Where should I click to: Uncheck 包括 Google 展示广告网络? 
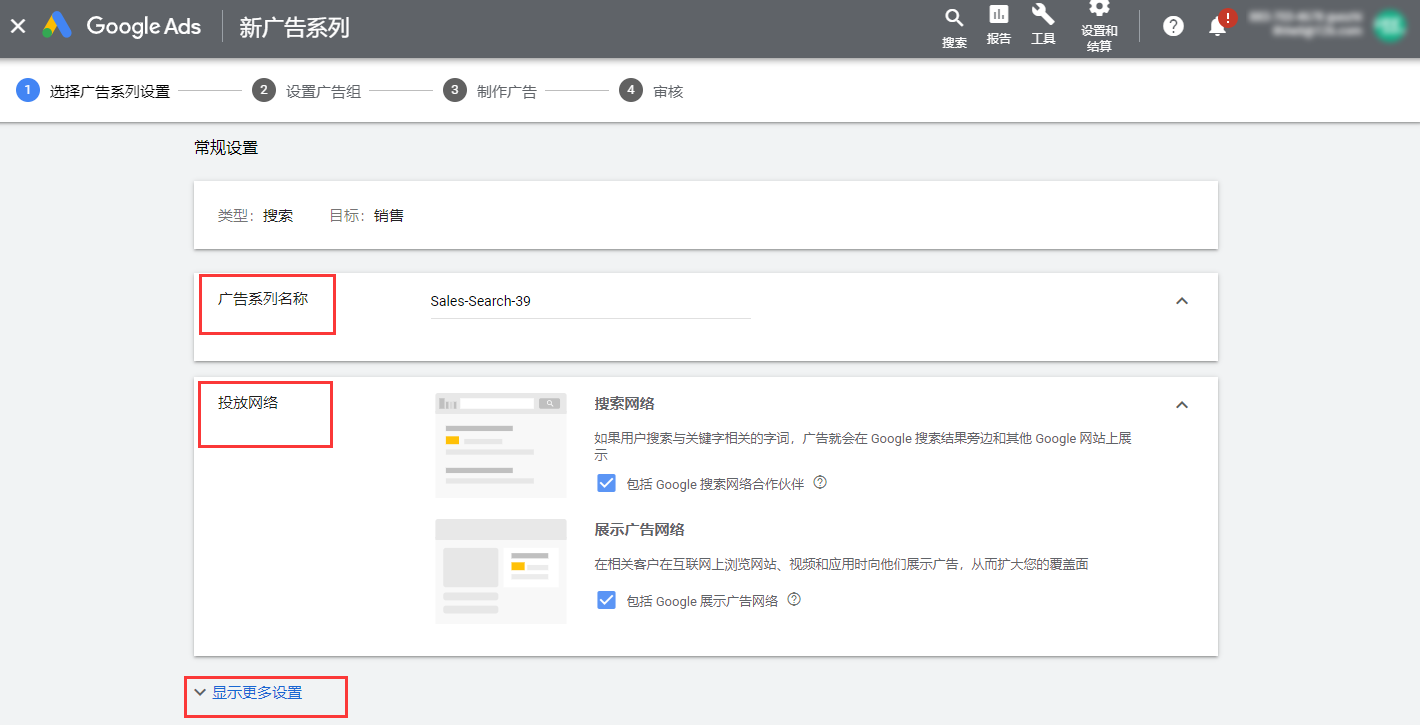click(x=606, y=601)
